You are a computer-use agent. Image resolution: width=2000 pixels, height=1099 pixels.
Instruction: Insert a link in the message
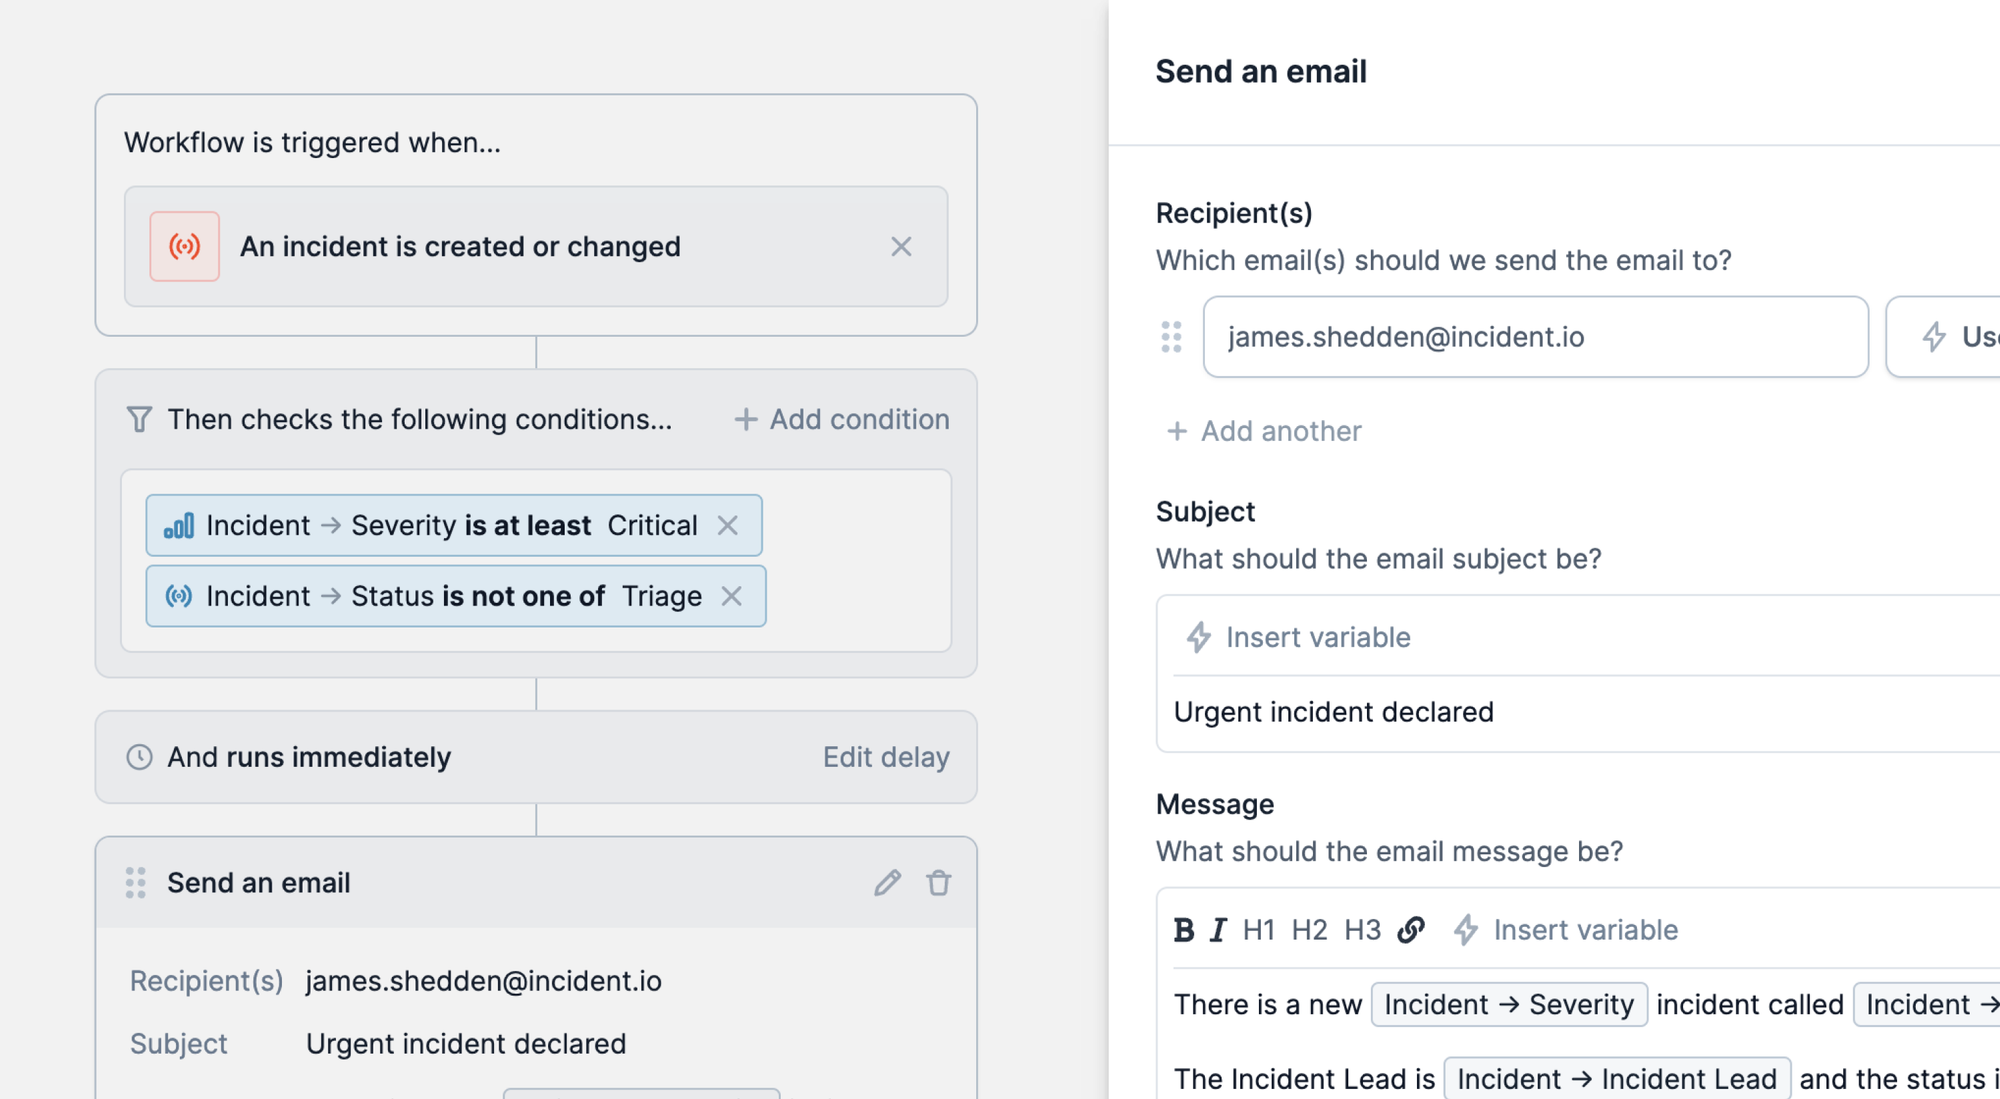(1411, 930)
